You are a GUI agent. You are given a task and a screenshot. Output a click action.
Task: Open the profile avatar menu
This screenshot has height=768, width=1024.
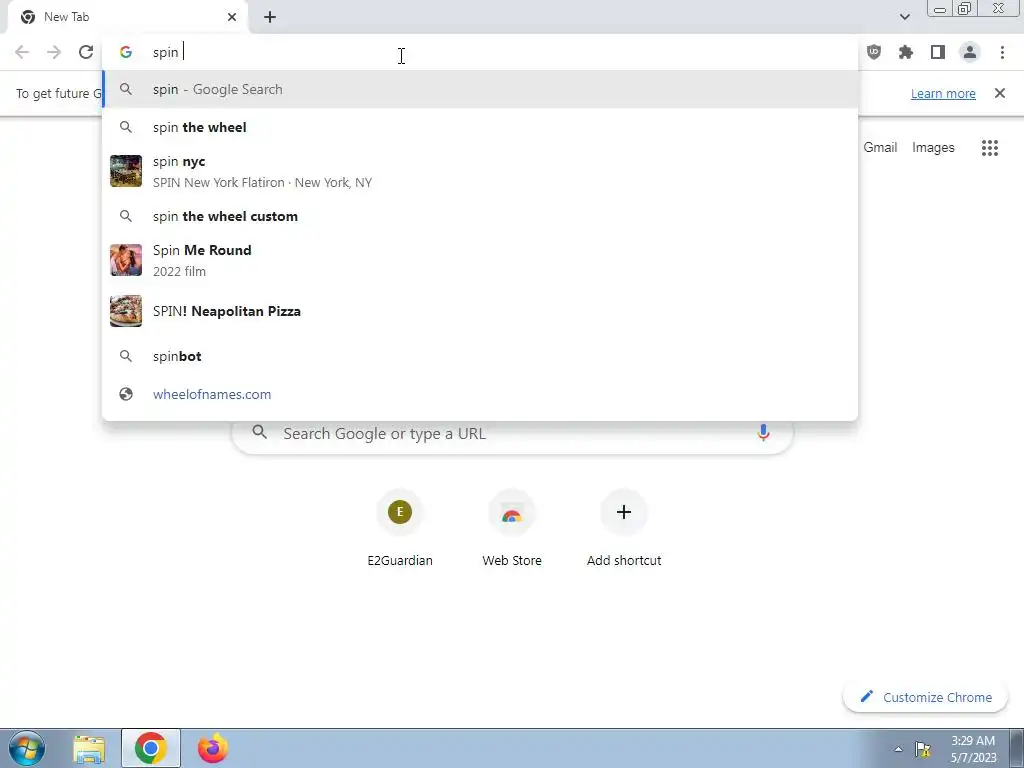coord(970,52)
